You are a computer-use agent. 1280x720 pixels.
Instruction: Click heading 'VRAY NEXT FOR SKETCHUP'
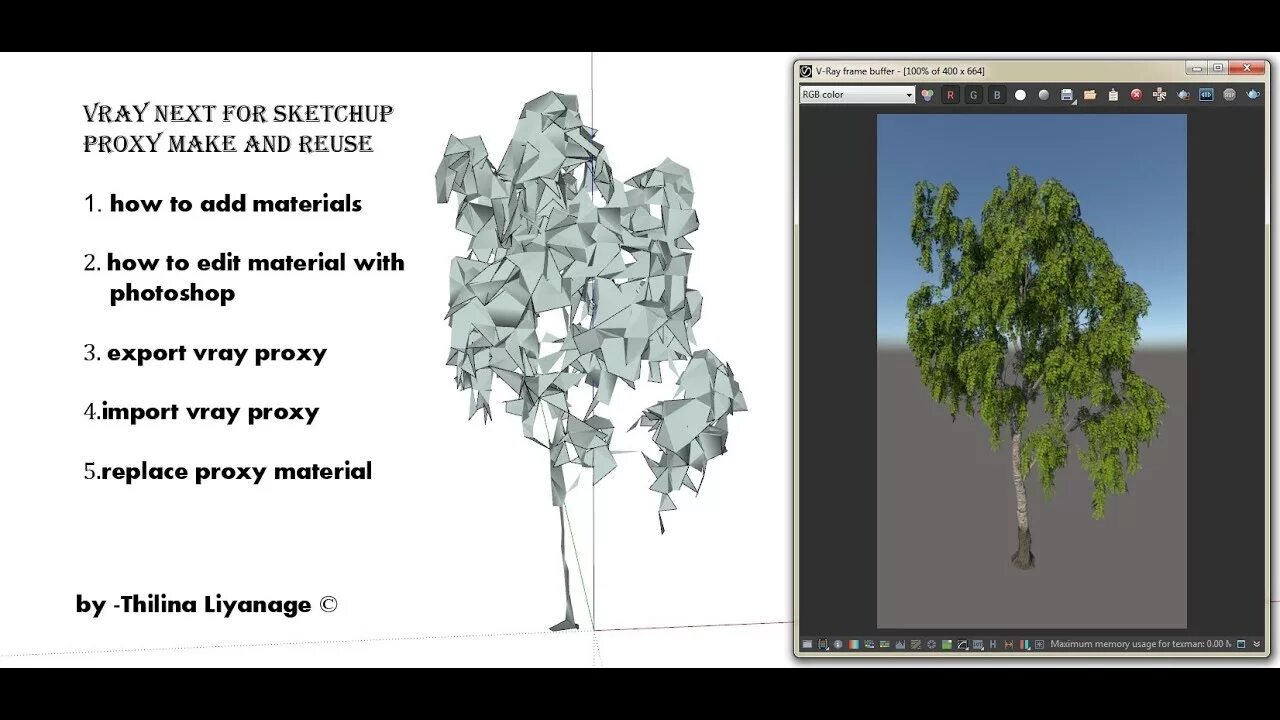(x=238, y=113)
